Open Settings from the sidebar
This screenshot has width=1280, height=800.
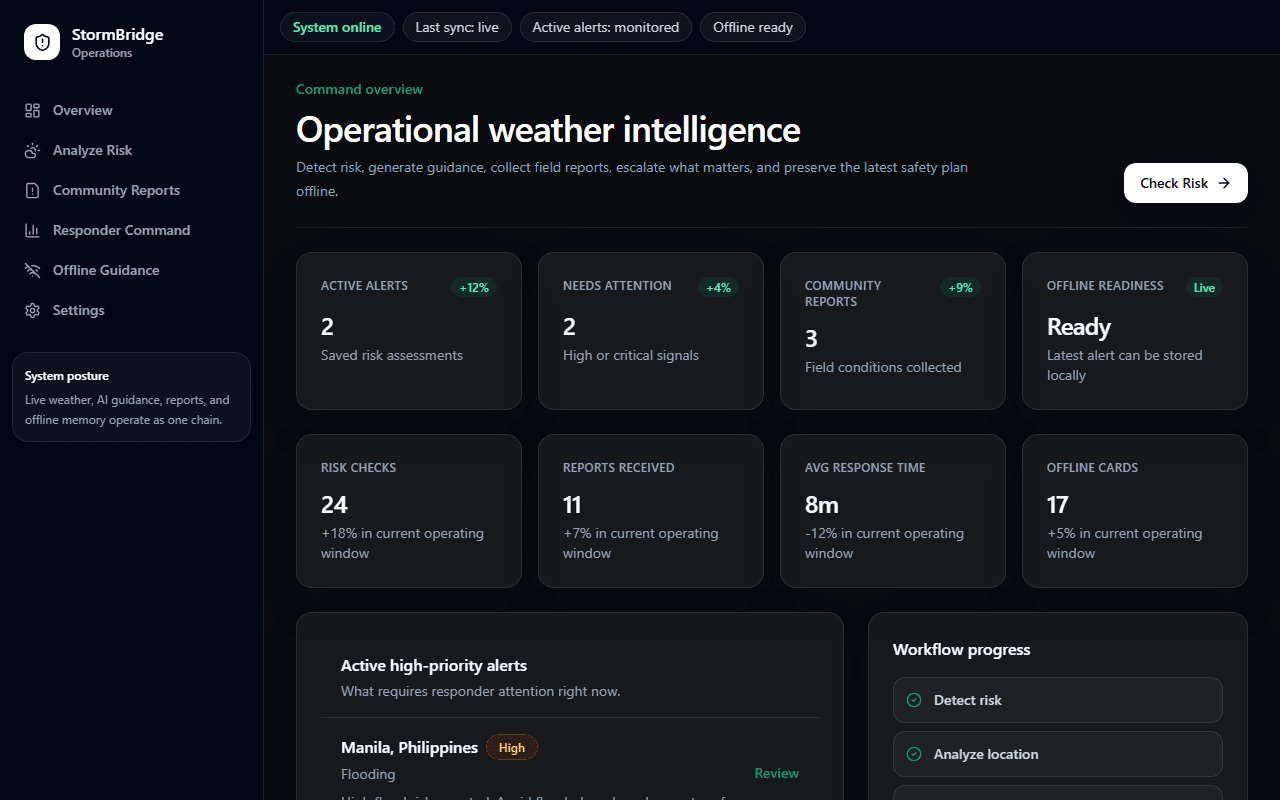click(131, 310)
